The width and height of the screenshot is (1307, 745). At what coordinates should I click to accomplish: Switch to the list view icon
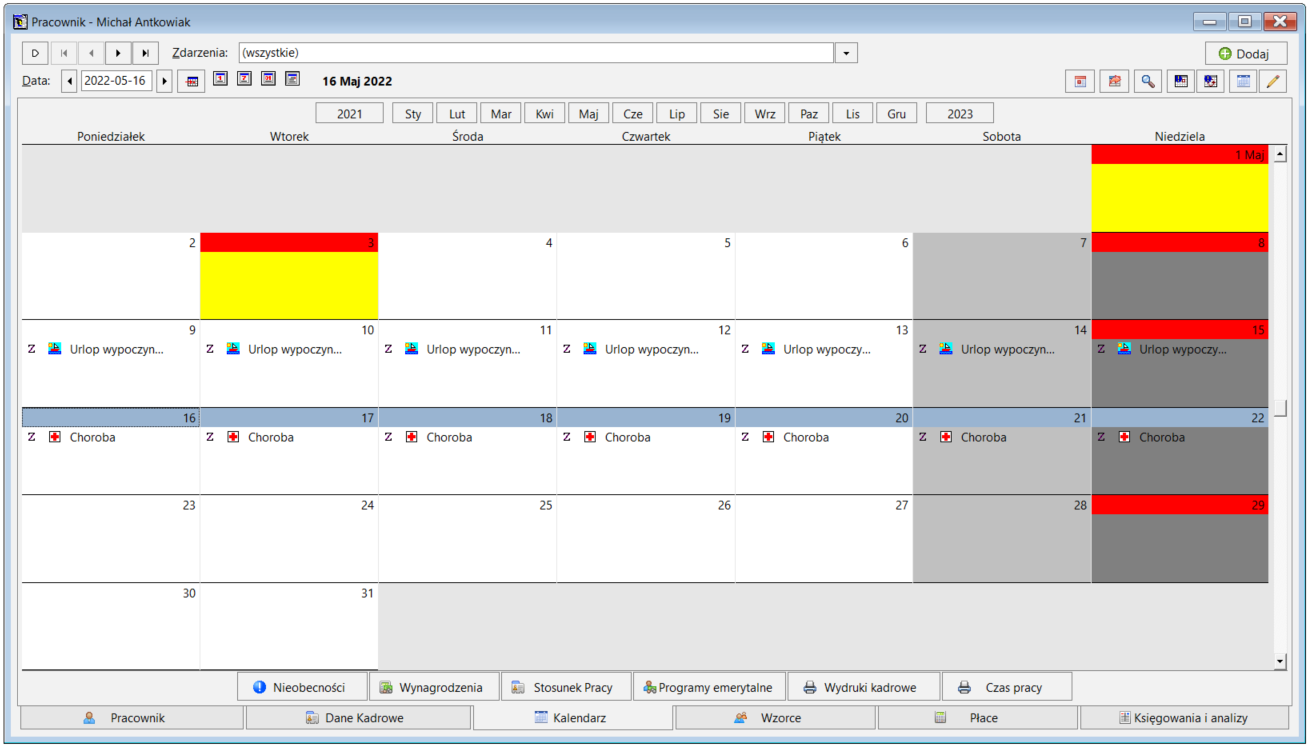(292, 79)
